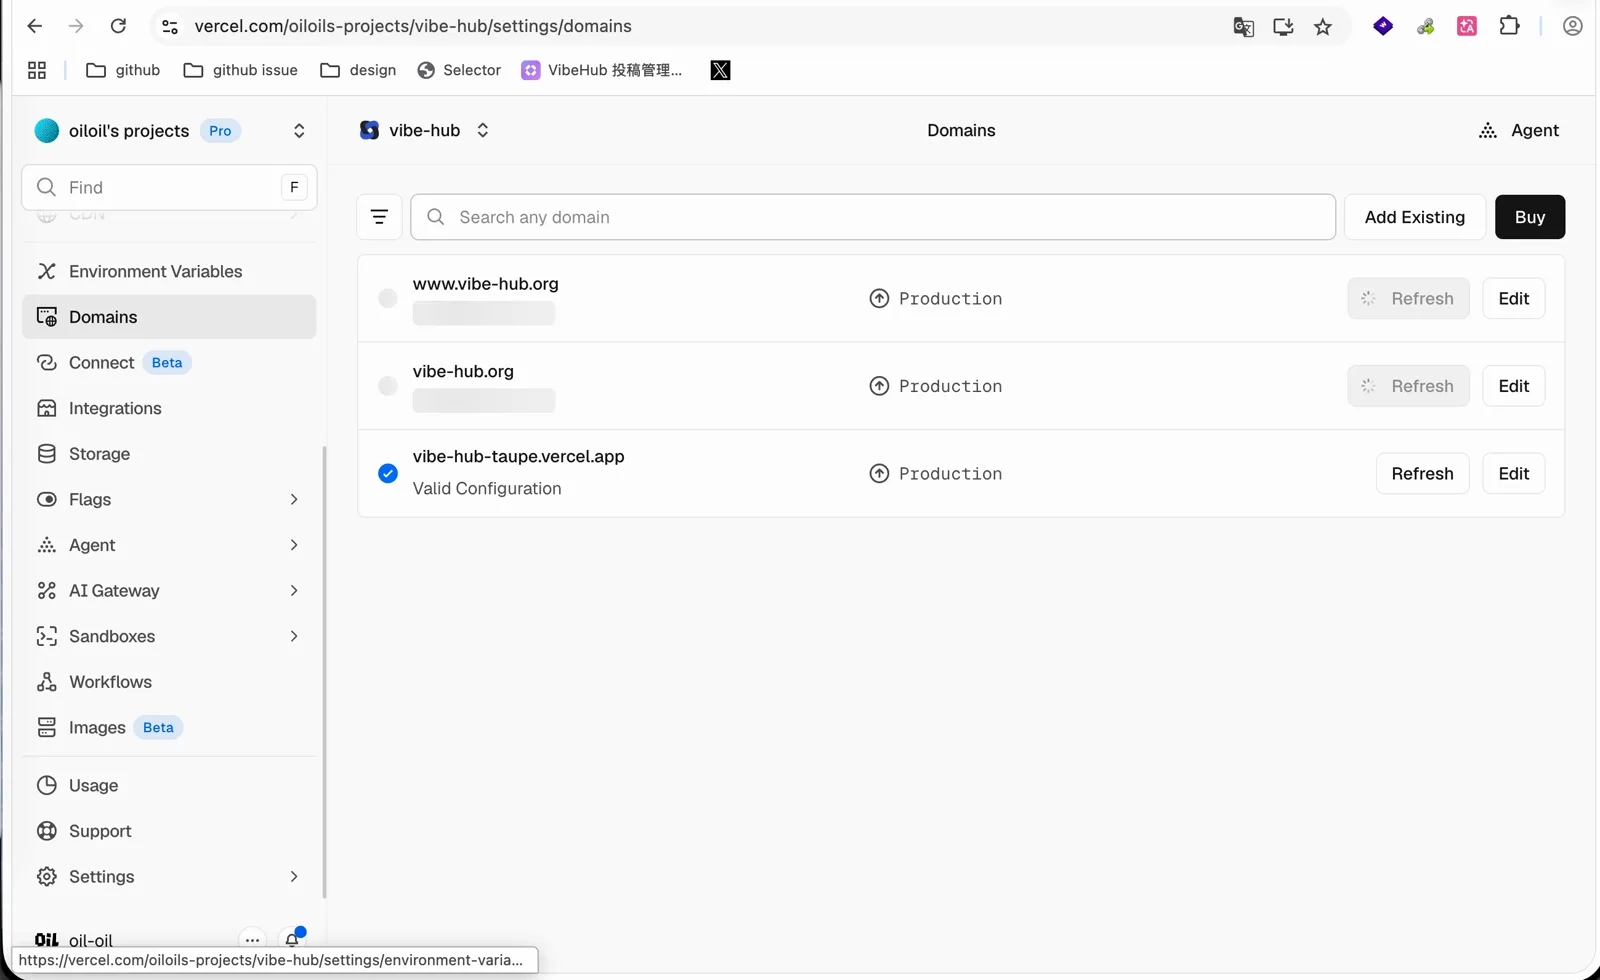Screen dimensions: 1600x980
Task: Open the X bookmark
Action: click(720, 70)
